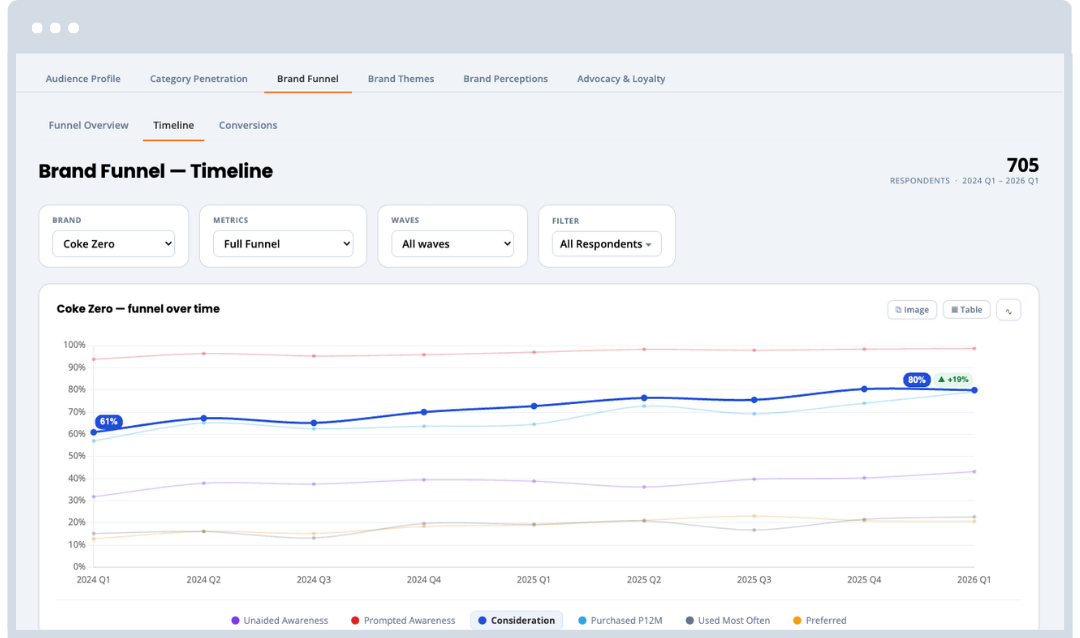
Task: Click the Coke Zero funnel over time title
Action: click(x=138, y=309)
